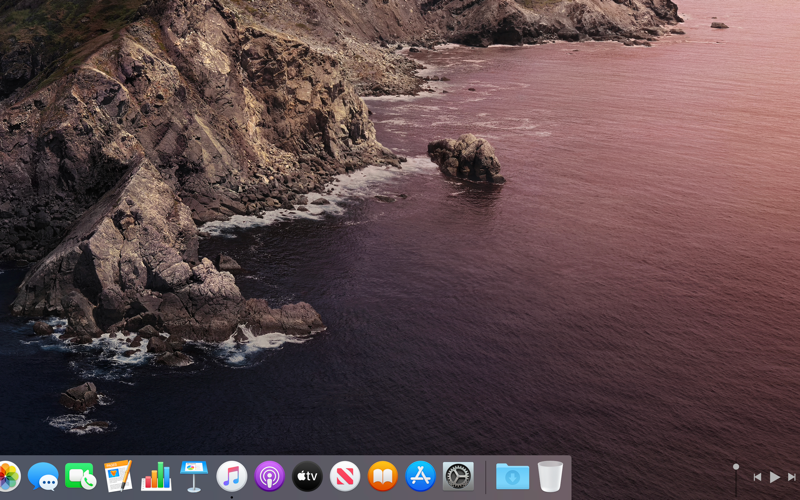Open the Apple TV app
Viewport: 800px width, 500px height.
[x=307, y=477]
